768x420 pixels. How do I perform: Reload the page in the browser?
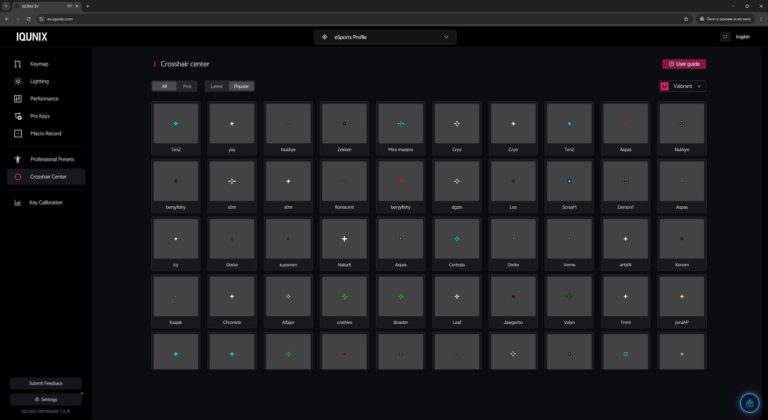click(x=28, y=19)
